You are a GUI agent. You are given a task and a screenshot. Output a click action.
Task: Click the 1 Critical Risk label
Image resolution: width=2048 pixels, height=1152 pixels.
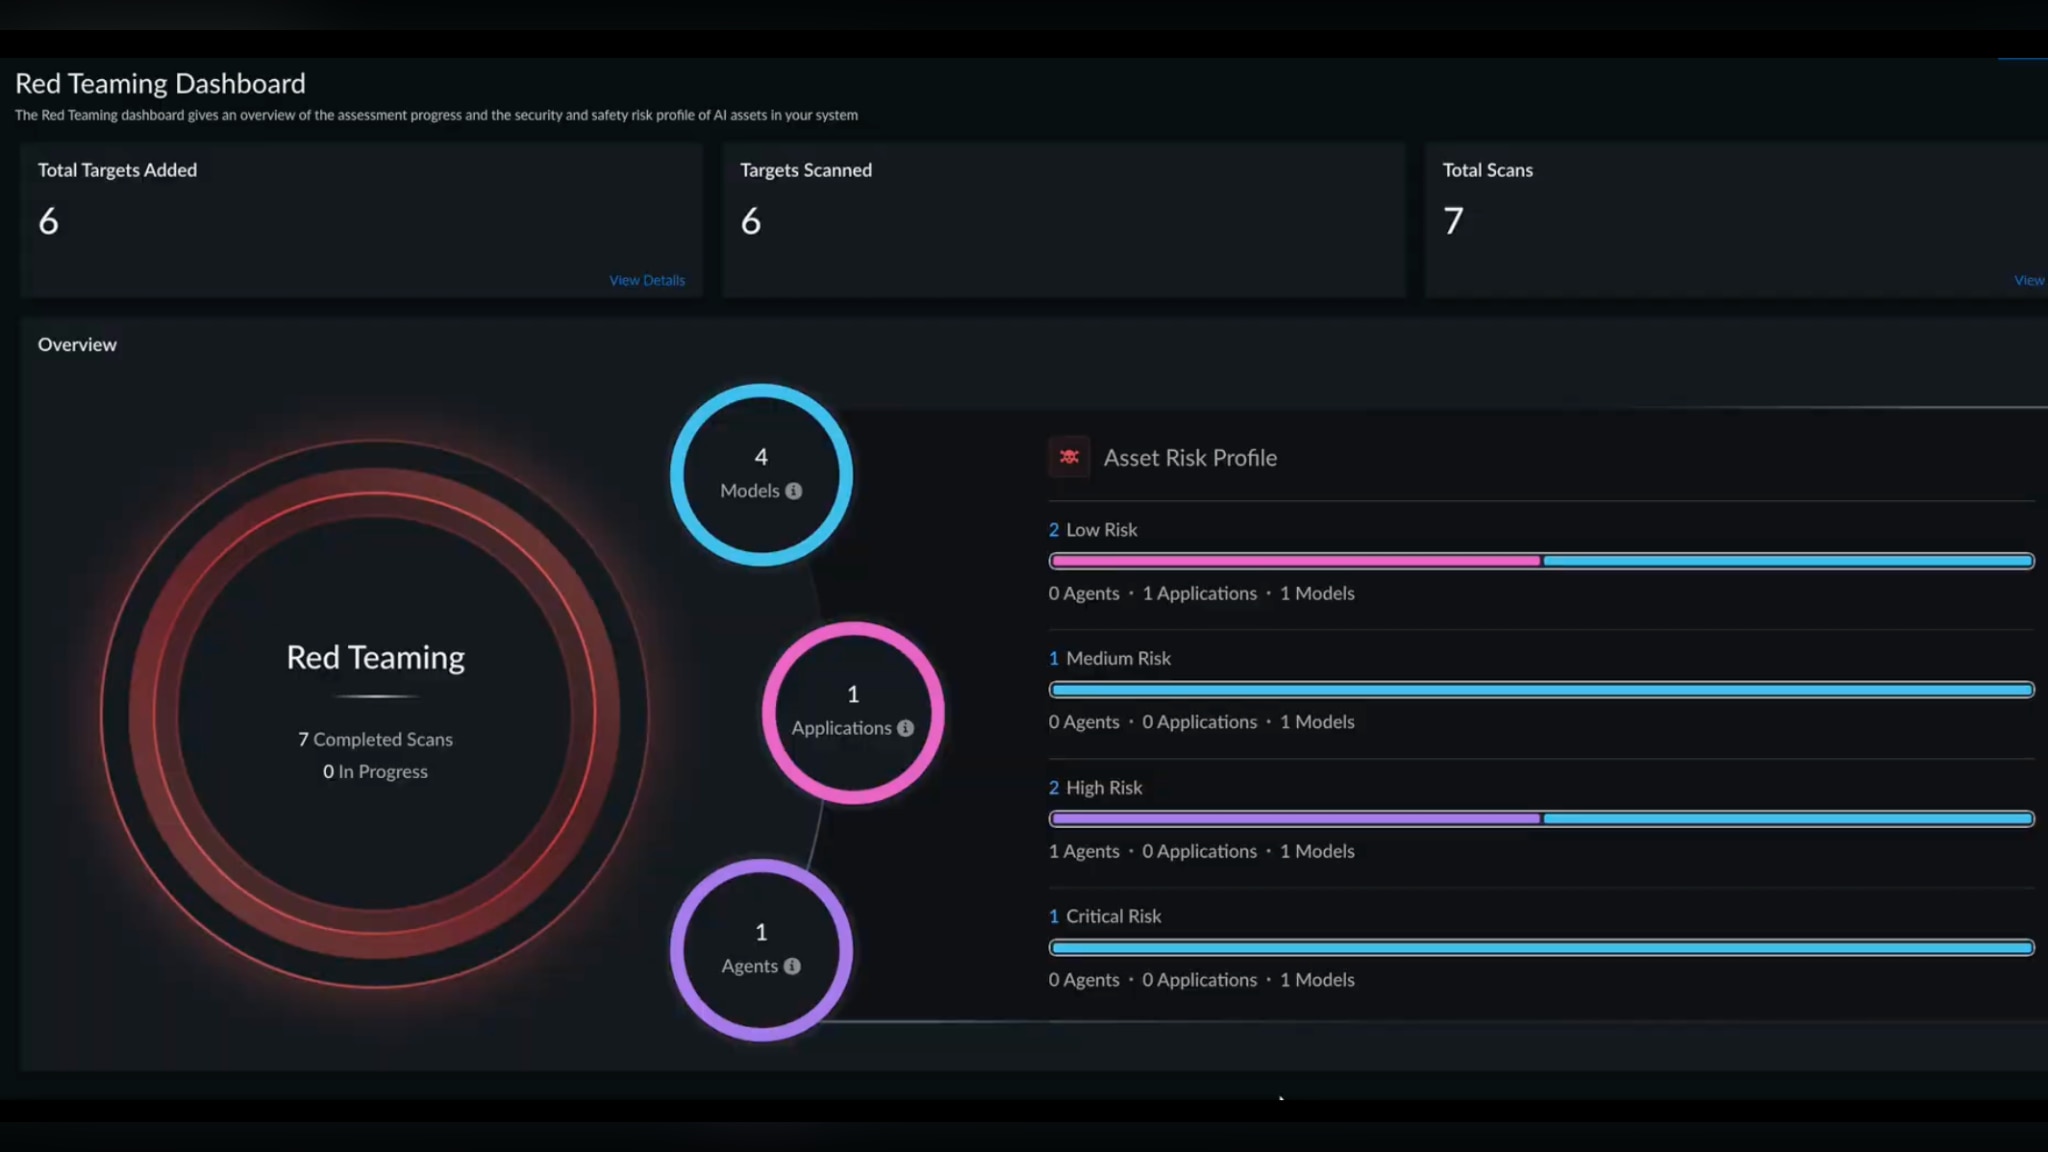point(1105,916)
